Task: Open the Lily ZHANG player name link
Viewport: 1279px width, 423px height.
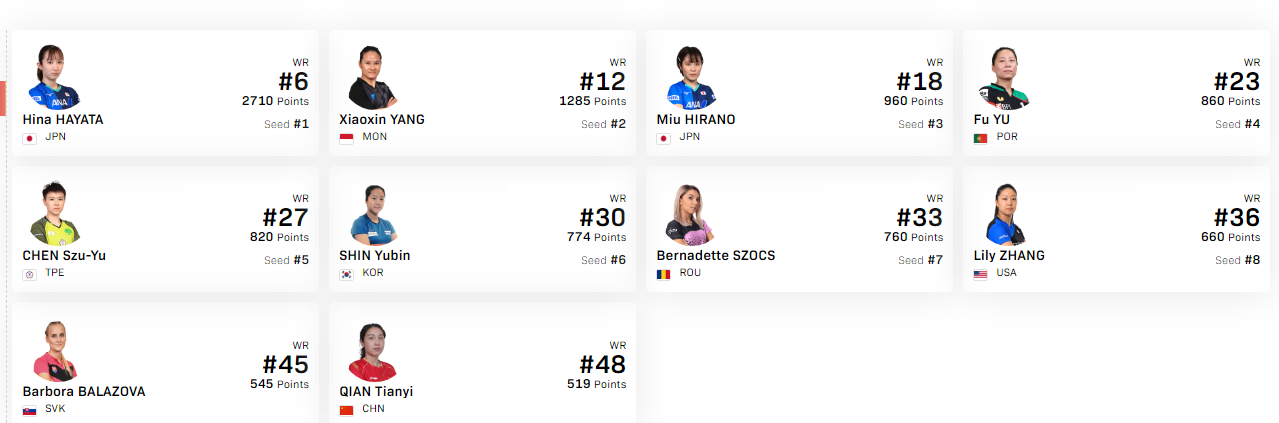Action: pyautogui.click(x=1009, y=255)
